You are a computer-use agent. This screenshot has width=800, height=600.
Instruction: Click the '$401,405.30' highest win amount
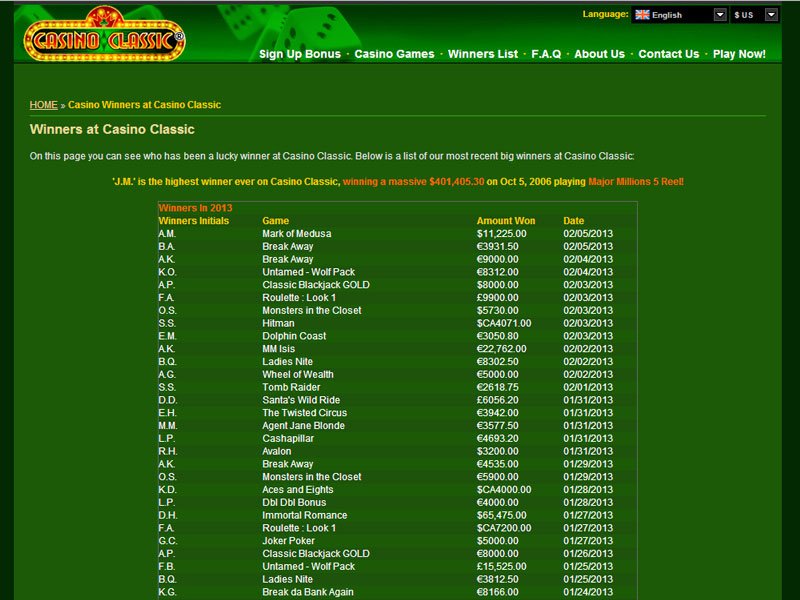(x=457, y=182)
